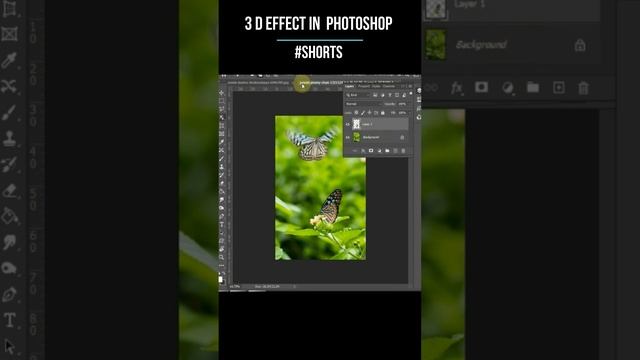Hide Background layer in small Layers panel
This screenshot has height=360, width=640.
[347, 138]
